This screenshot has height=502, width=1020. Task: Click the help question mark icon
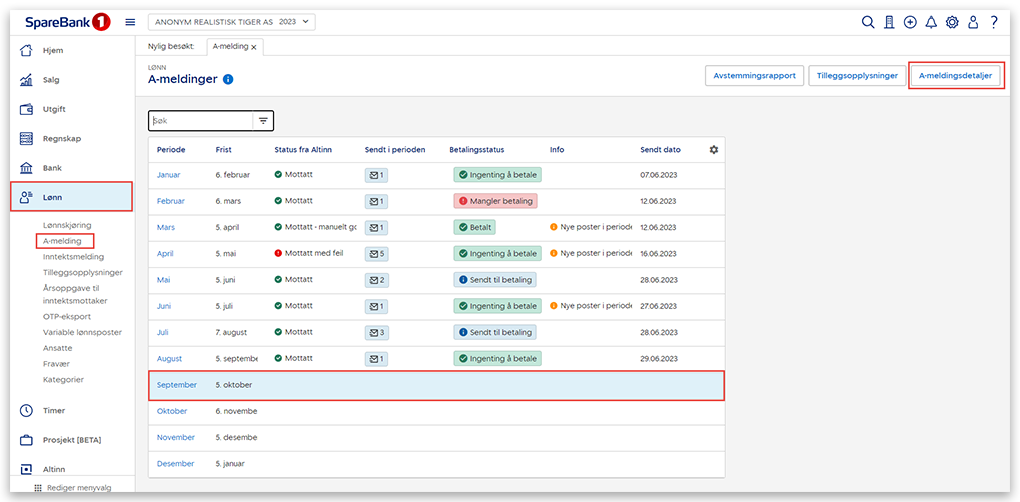coord(994,22)
